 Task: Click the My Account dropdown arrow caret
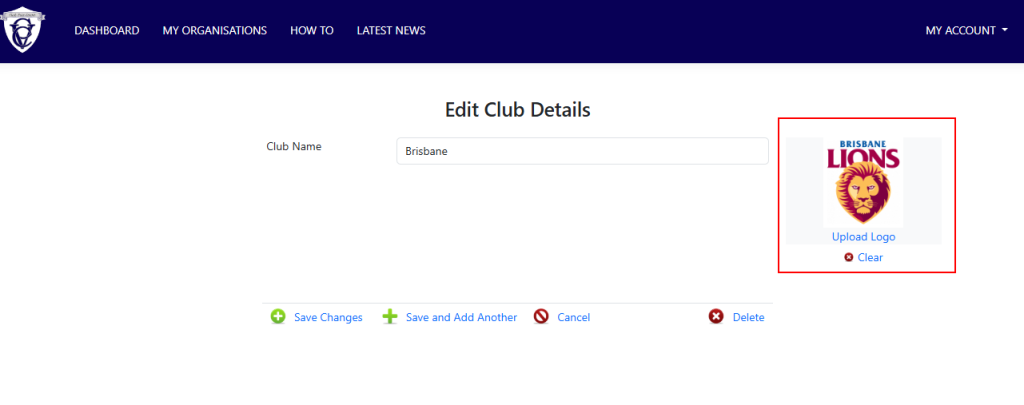click(x=1004, y=31)
